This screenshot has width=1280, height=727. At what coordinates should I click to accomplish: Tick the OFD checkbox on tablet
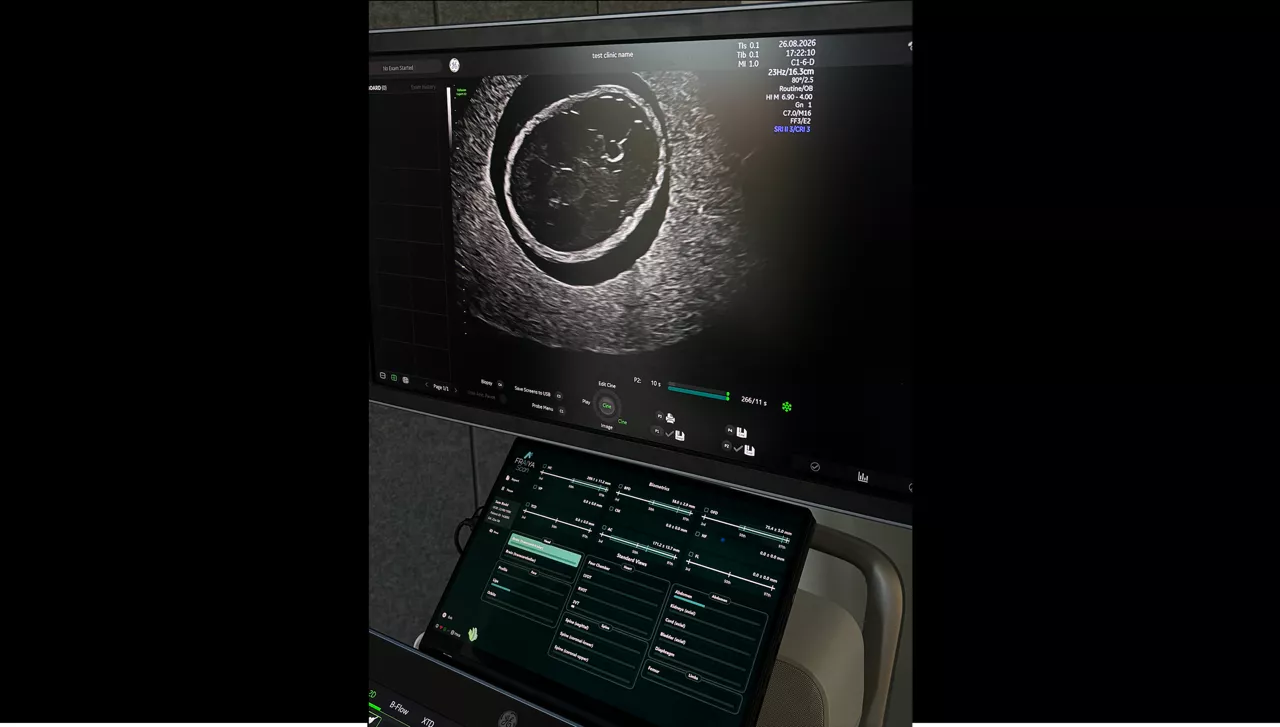[x=707, y=510]
